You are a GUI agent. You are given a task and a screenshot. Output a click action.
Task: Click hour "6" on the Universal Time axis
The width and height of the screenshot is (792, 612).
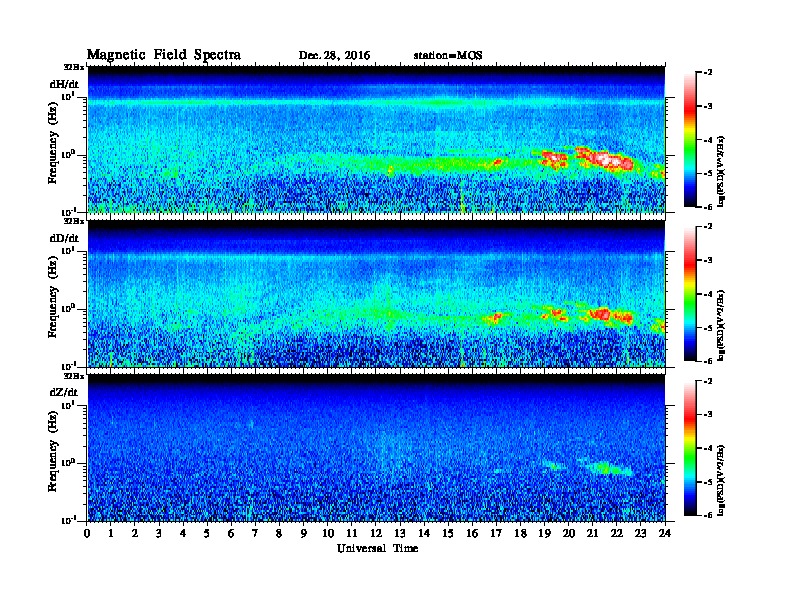pyautogui.click(x=231, y=533)
